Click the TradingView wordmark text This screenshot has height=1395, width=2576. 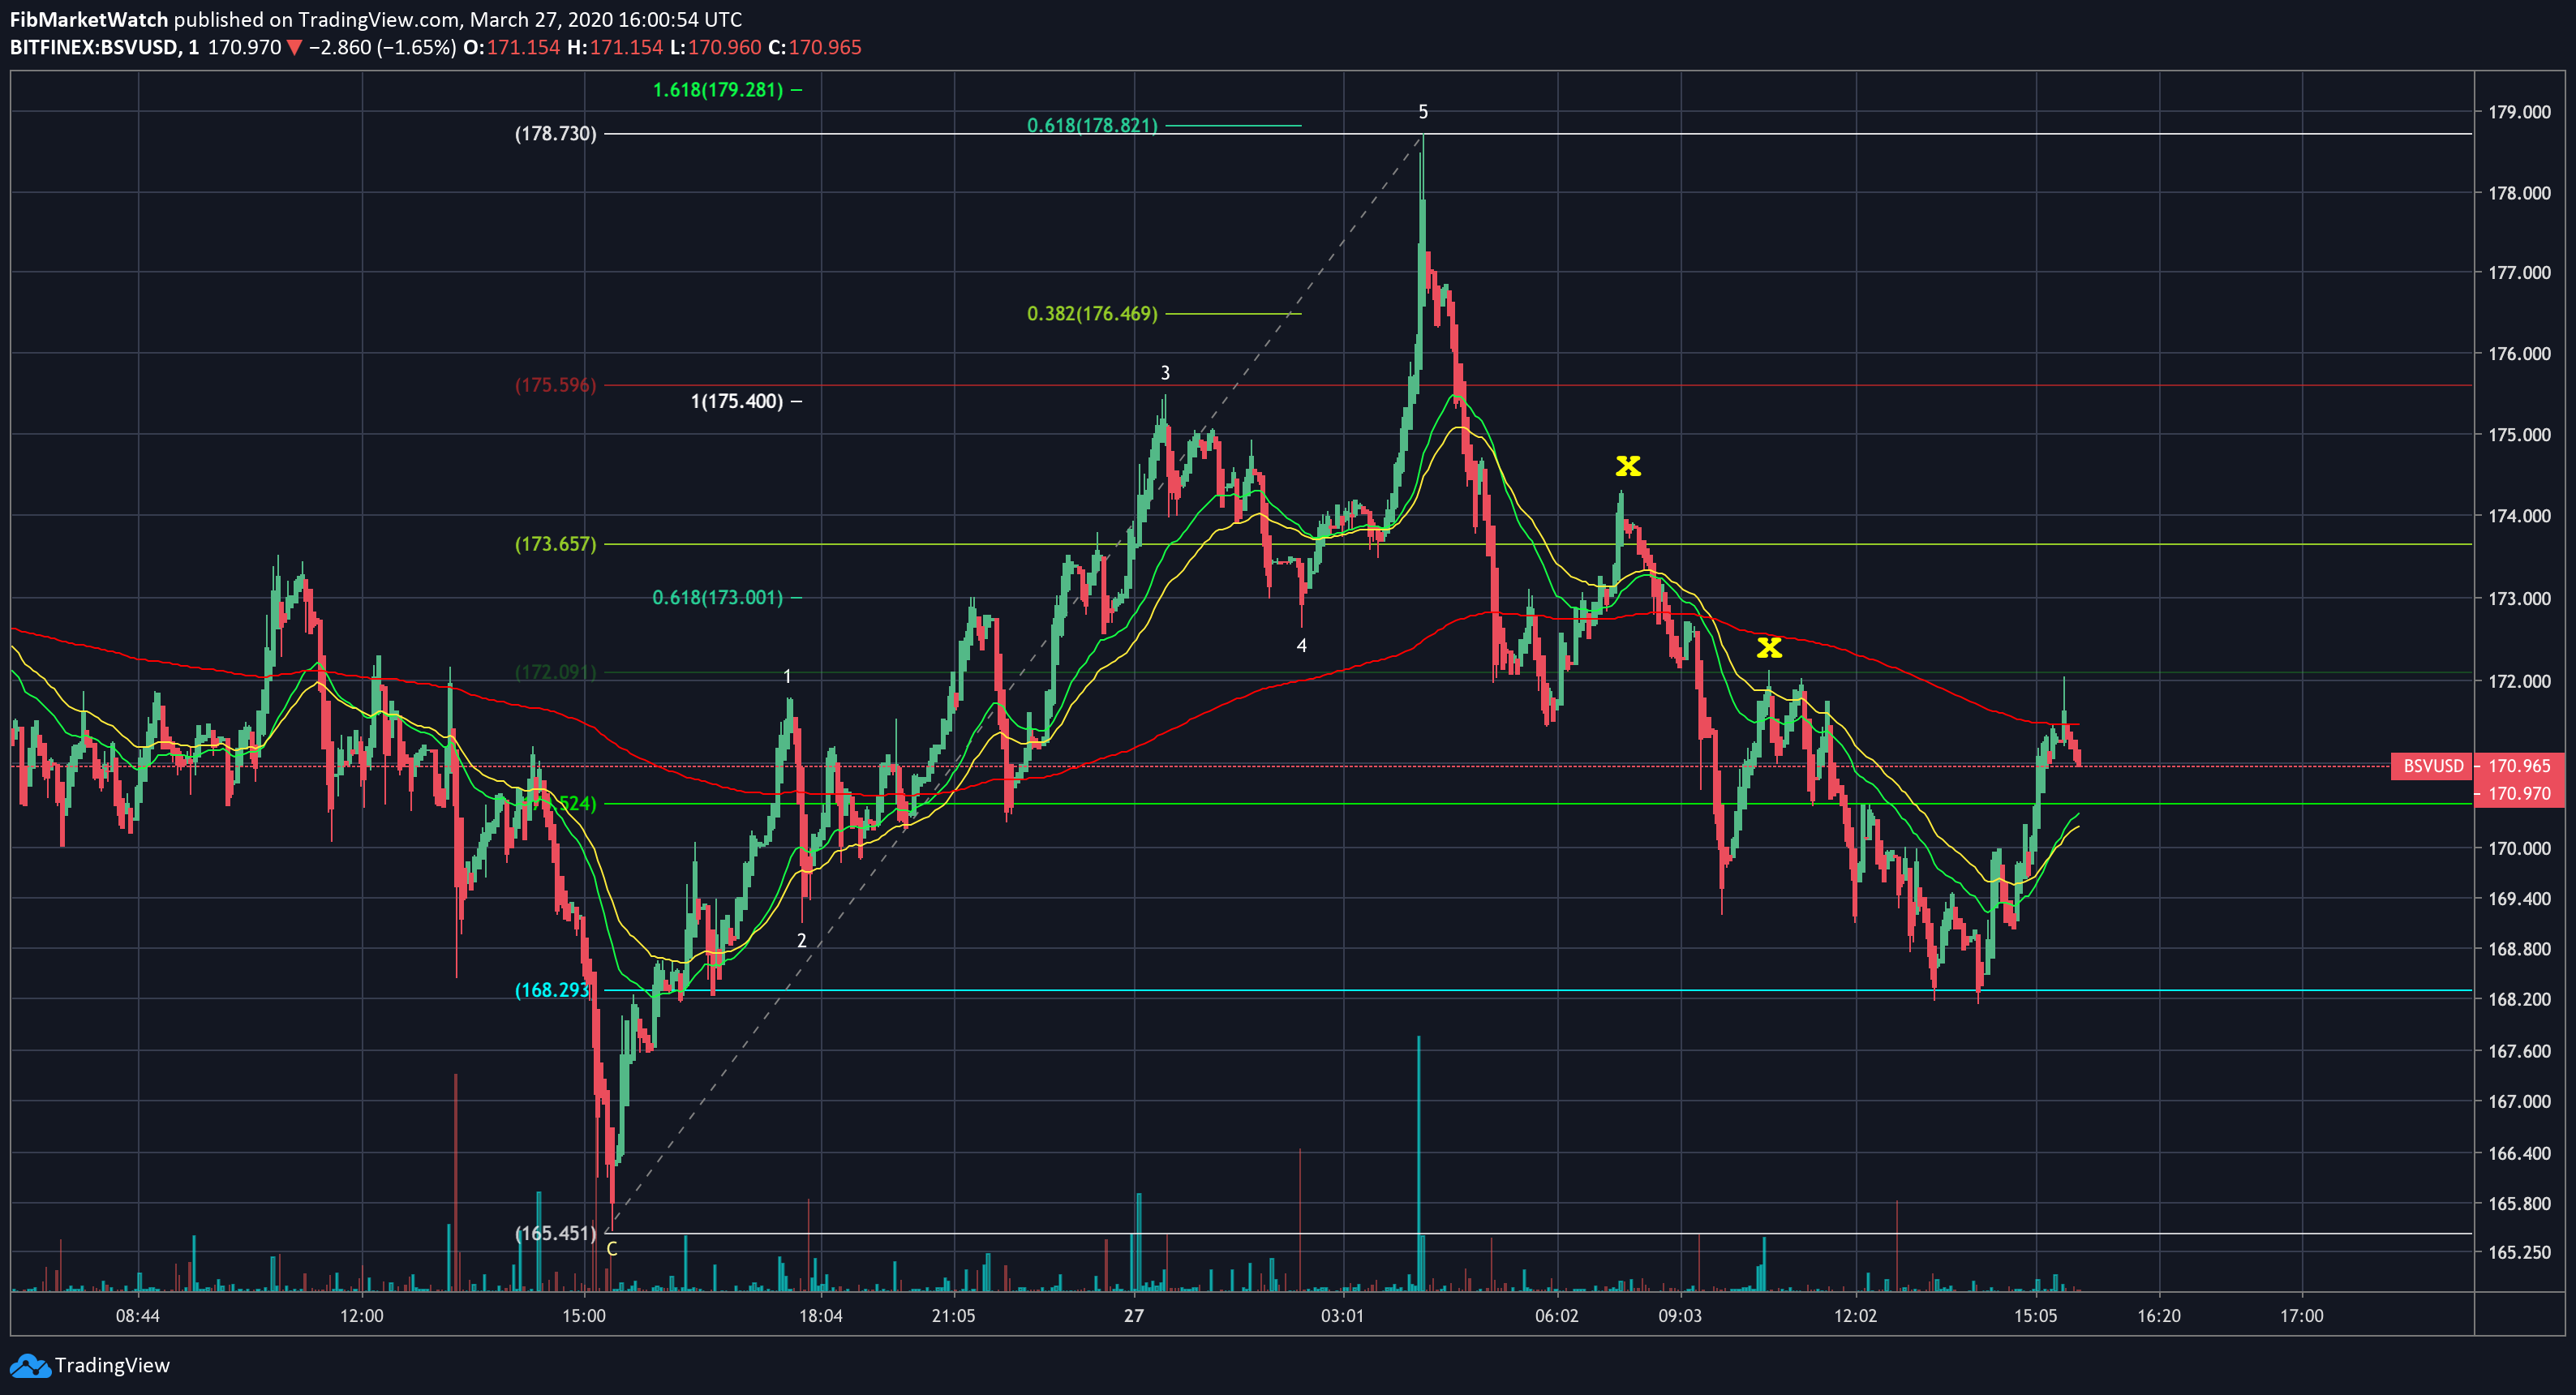(112, 1366)
